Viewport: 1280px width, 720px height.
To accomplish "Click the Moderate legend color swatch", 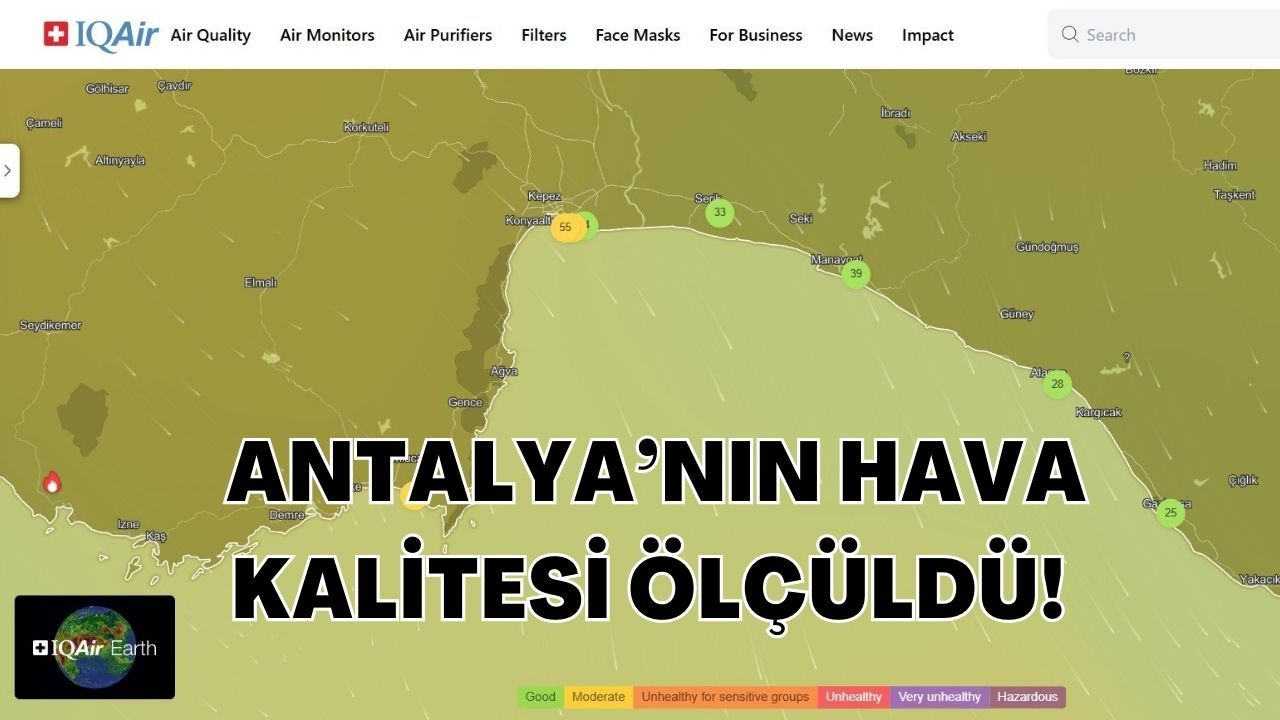I will coord(598,697).
